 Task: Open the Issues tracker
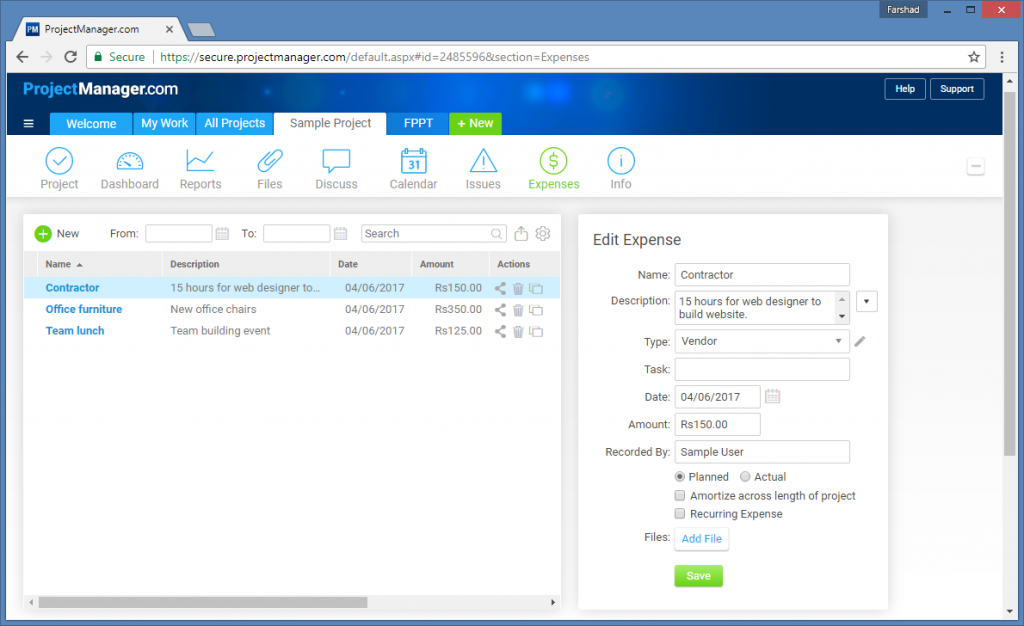pyautogui.click(x=483, y=167)
